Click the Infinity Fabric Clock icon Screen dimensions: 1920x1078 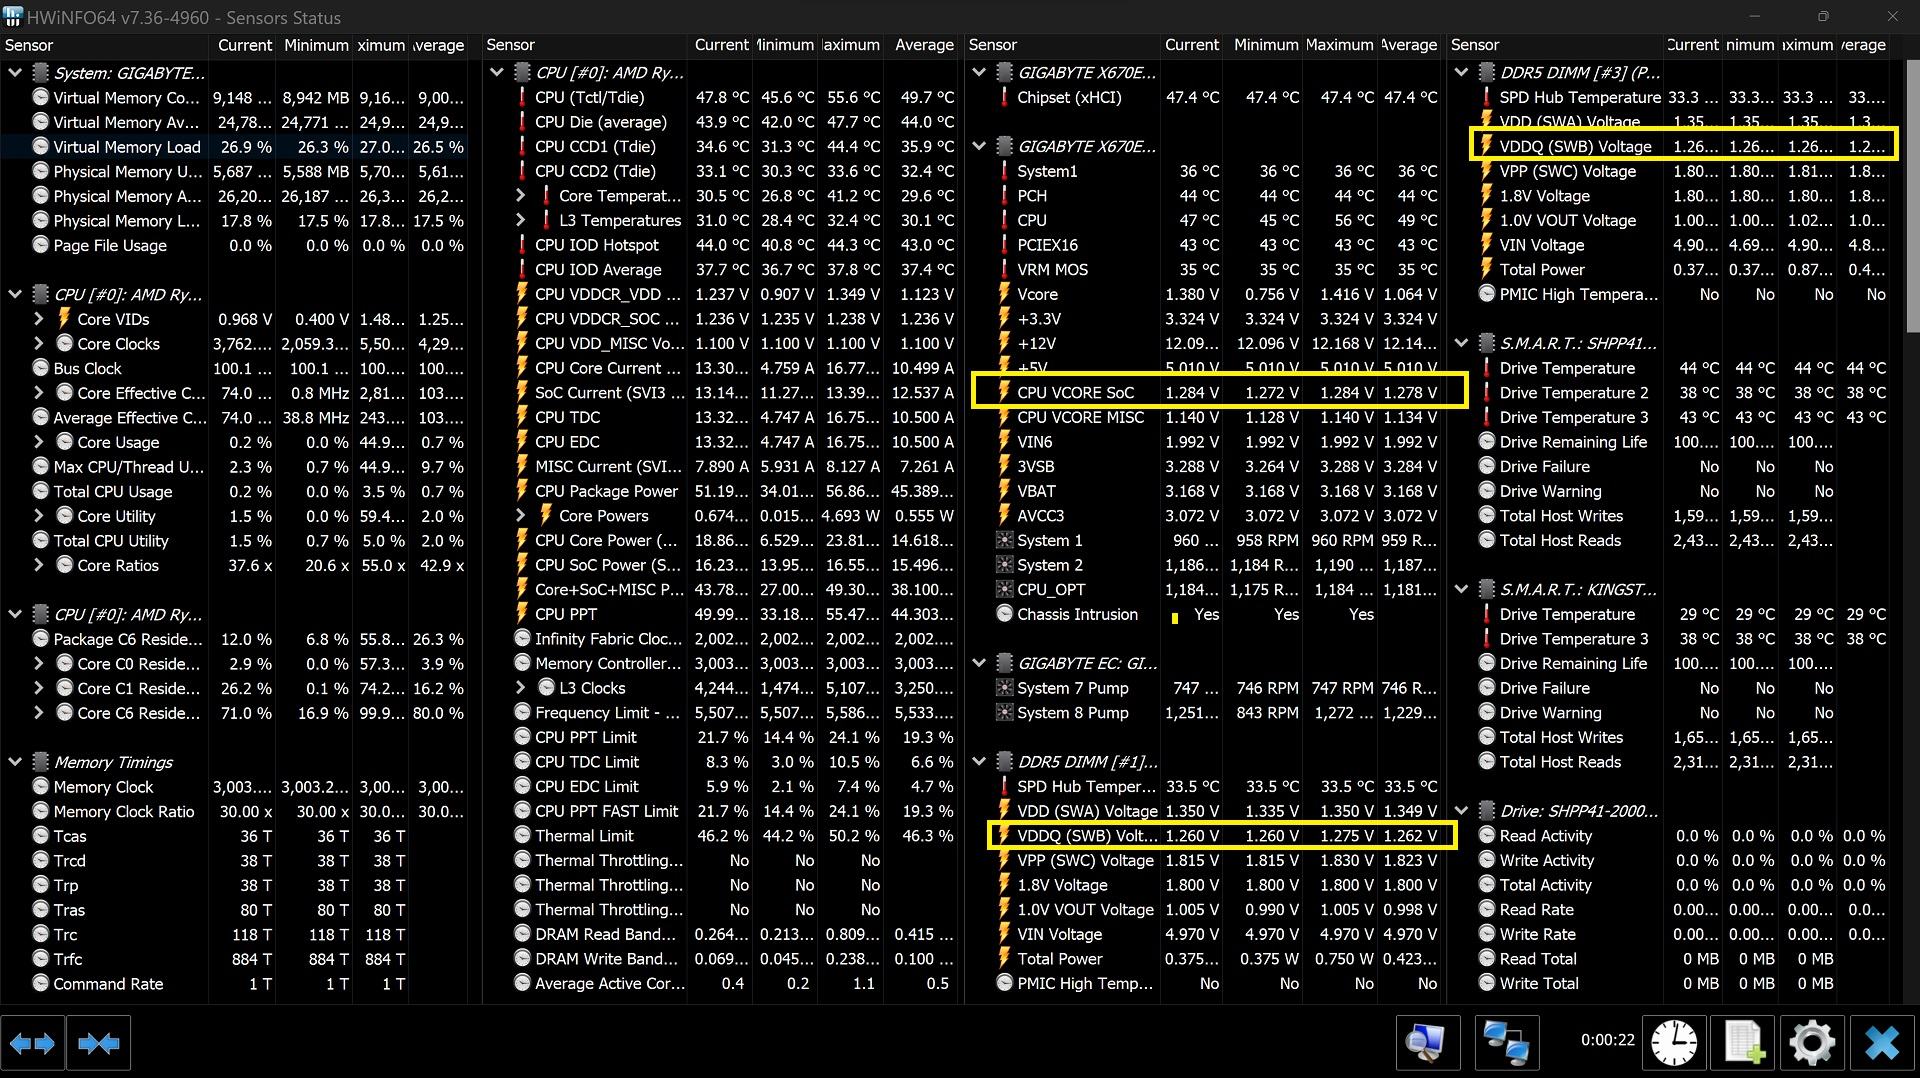[522, 639]
